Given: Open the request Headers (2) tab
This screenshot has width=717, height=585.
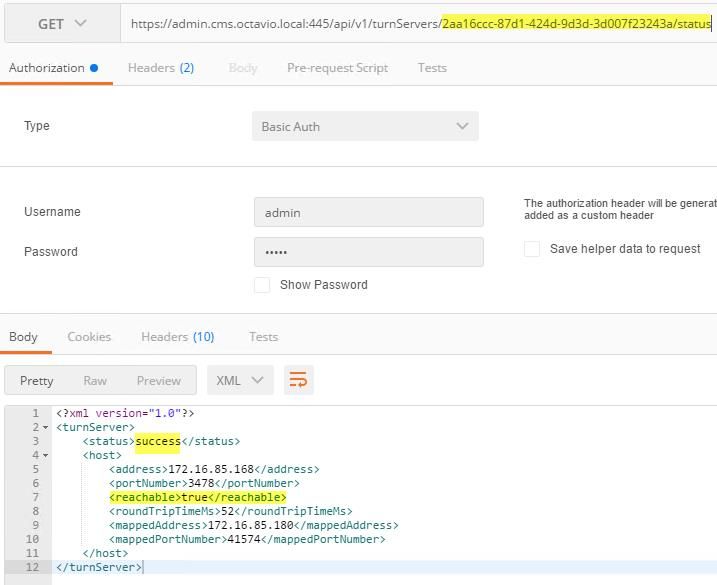Looking at the screenshot, I should 161,68.
